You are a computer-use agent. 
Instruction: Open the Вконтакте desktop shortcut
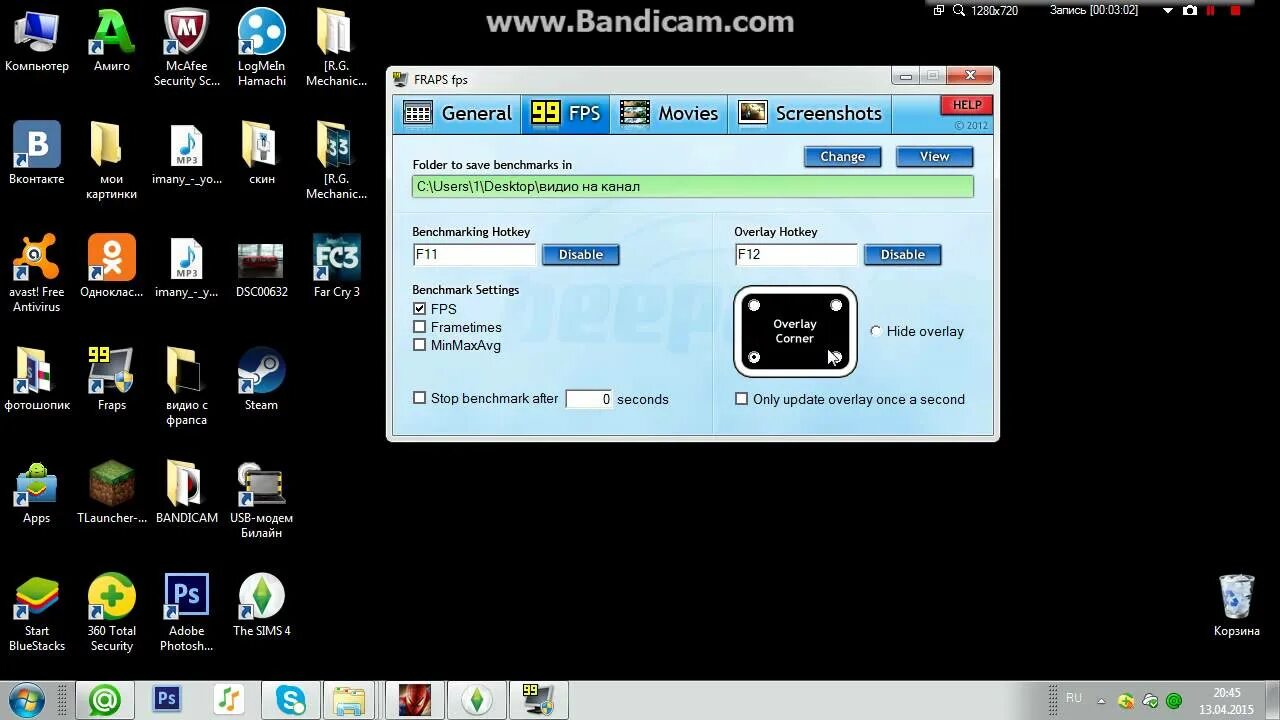tap(37, 153)
